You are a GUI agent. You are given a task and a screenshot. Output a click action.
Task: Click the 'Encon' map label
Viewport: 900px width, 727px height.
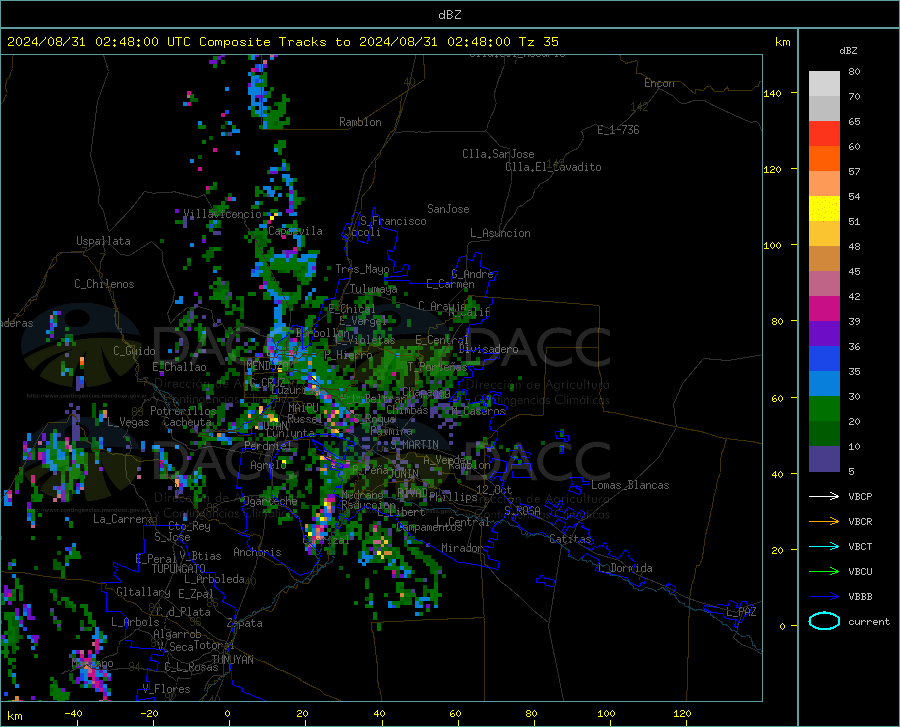[x=659, y=83]
